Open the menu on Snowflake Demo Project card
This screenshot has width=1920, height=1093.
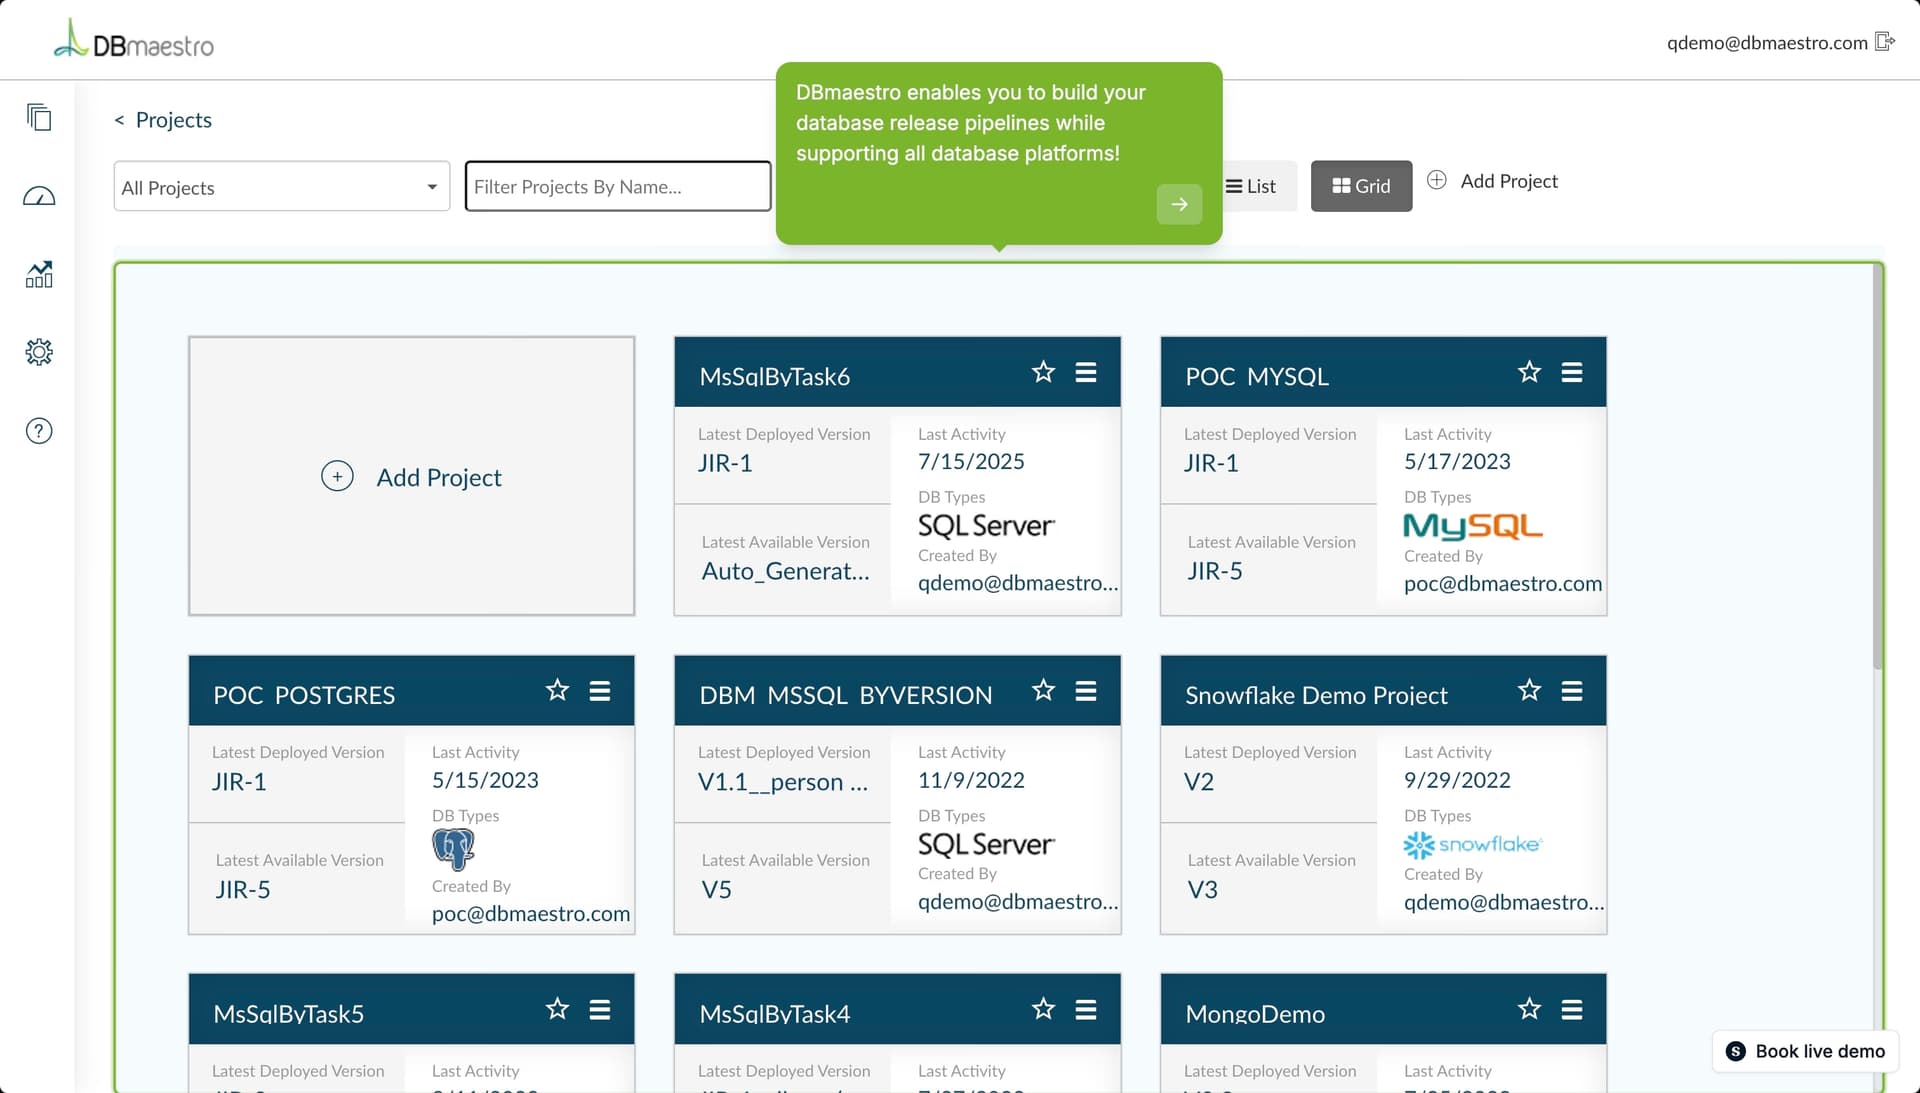click(1573, 690)
